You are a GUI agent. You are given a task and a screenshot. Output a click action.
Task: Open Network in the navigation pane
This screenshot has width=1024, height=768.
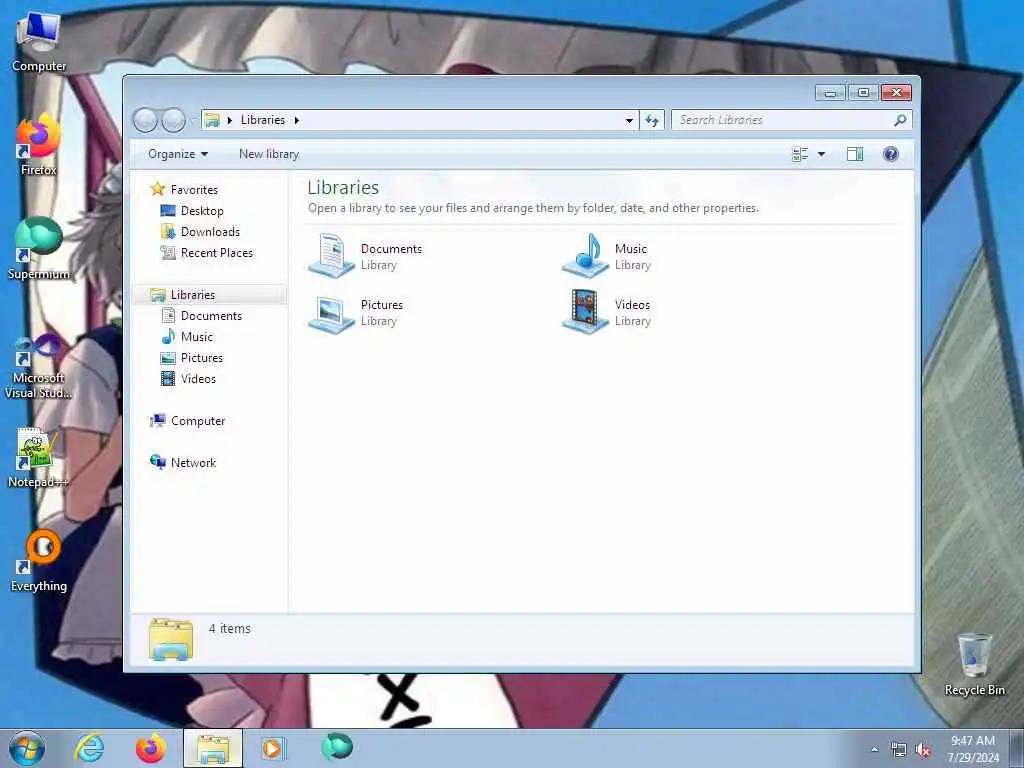click(x=193, y=462)
